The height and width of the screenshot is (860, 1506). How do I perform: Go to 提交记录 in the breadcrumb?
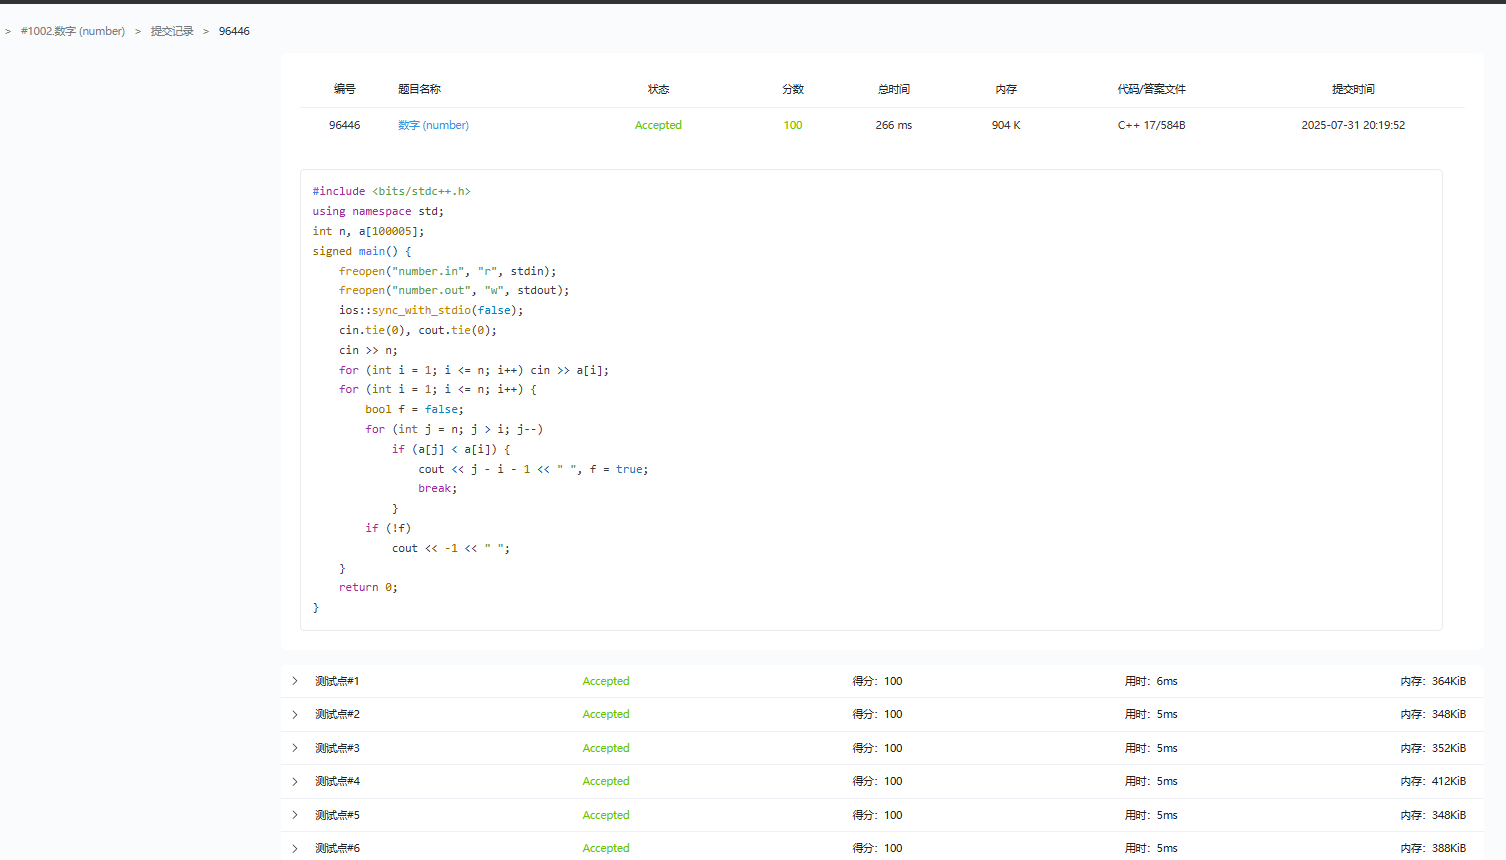tap(172, 31)
